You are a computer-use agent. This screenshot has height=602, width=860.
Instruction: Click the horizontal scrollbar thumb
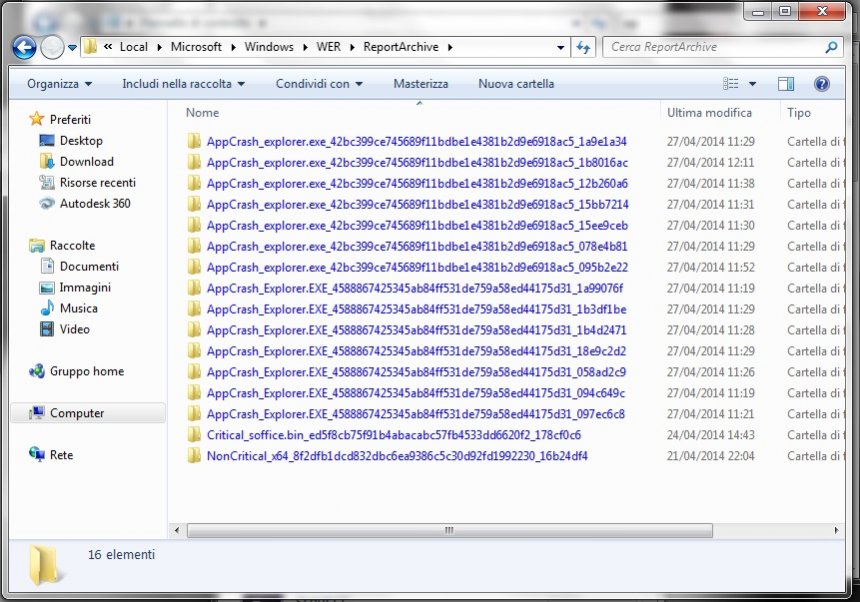450,530
